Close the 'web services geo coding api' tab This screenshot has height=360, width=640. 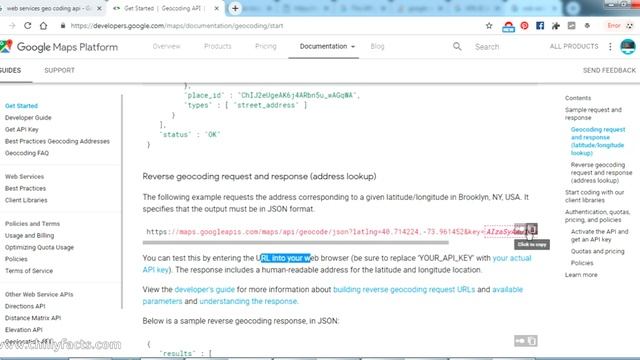pos(99,8)
